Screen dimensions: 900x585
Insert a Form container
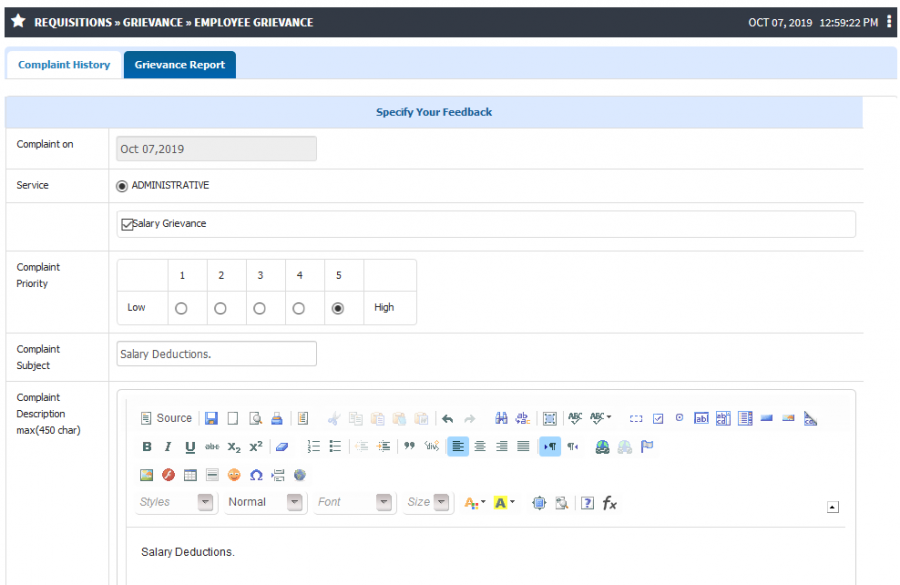tap(636, 419)
